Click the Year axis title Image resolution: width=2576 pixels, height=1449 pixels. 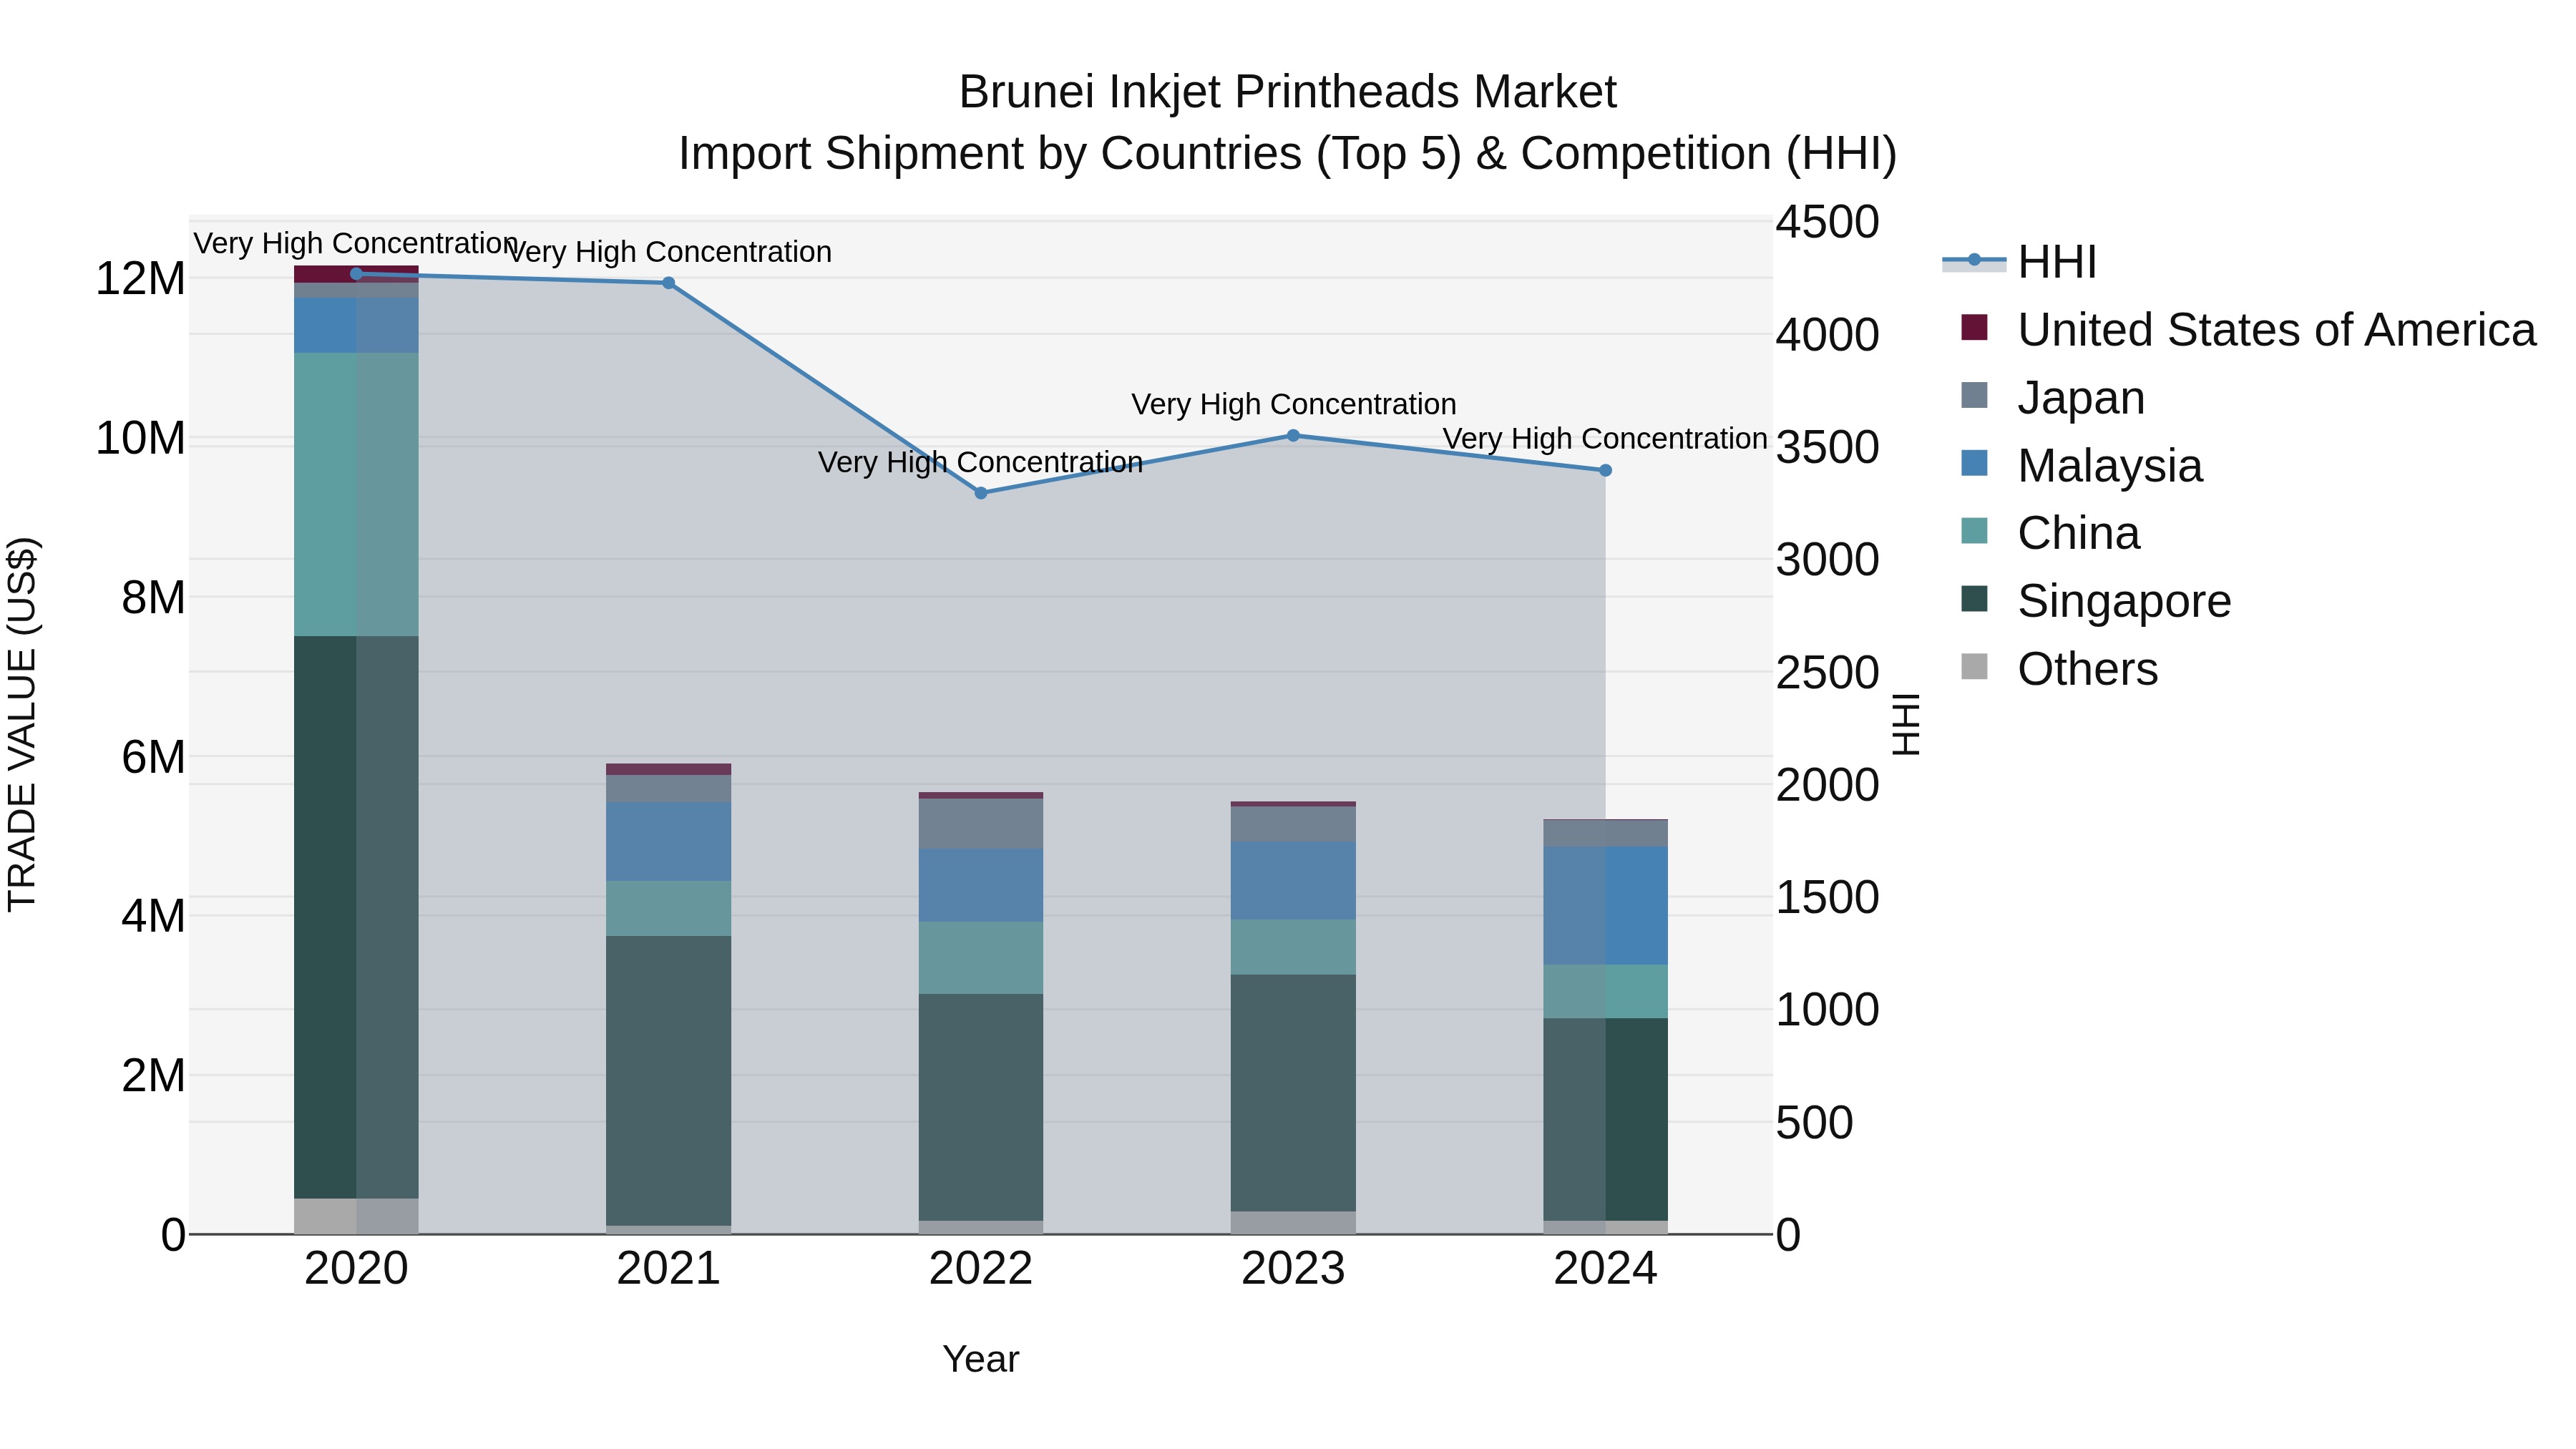point(981,1360)
